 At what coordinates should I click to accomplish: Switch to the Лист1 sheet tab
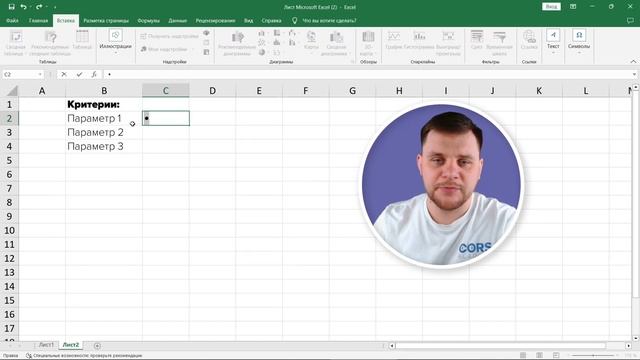[x=46, y=345]
